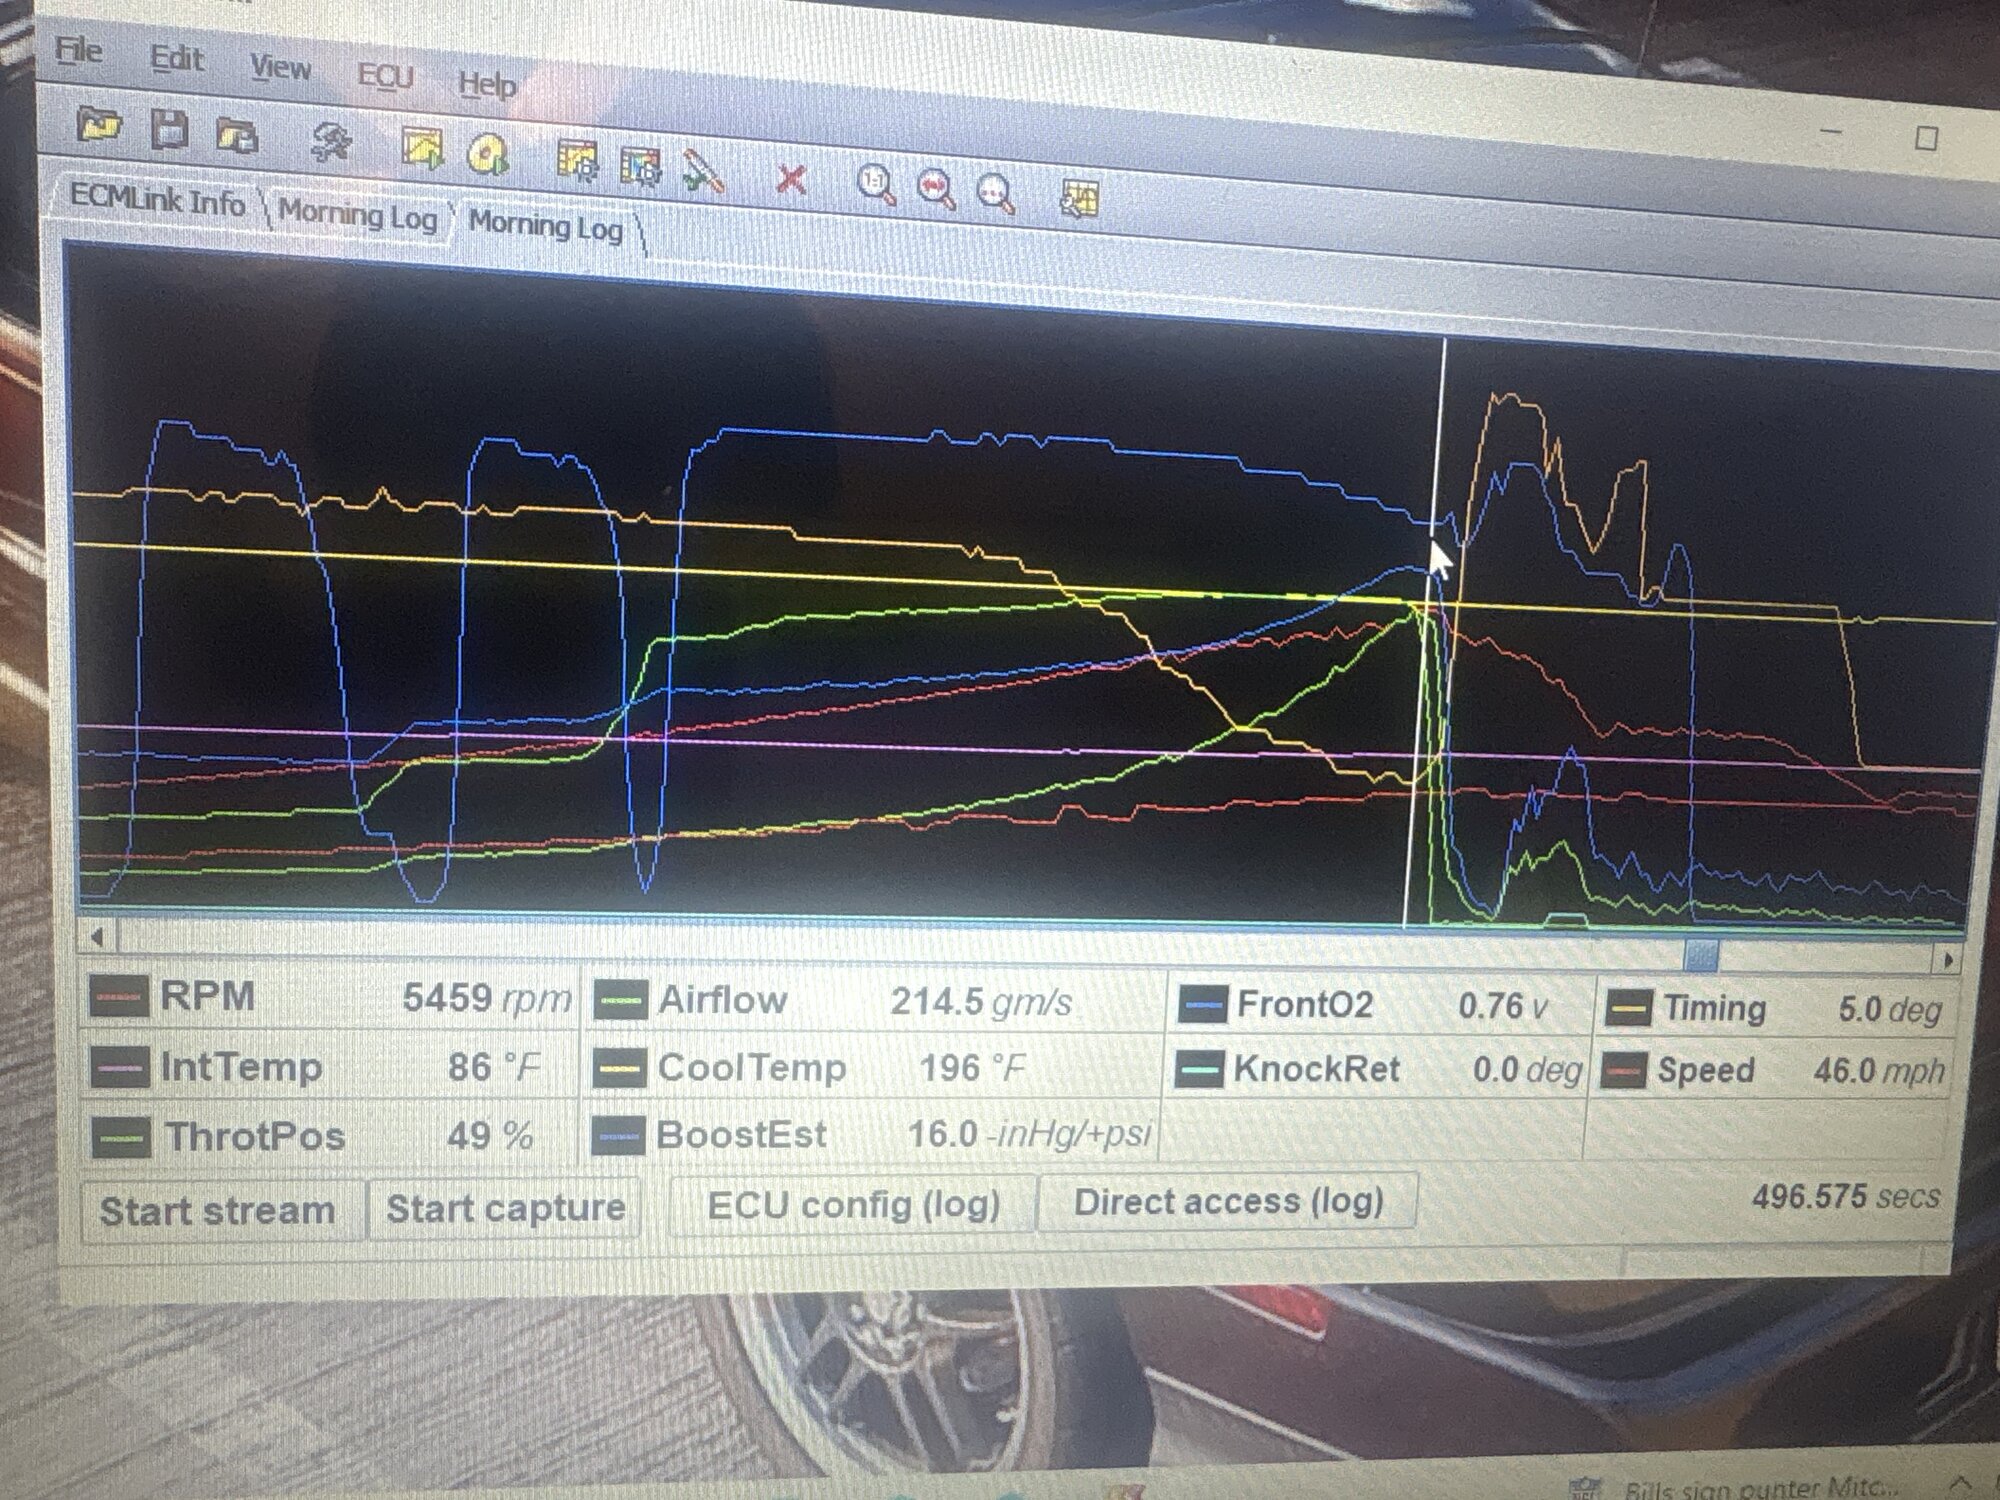Image resolution: width=2000 pixels, height=1500 pixels.
Task: Click the BoostEst value 16.0
Action: point(943,1134)
